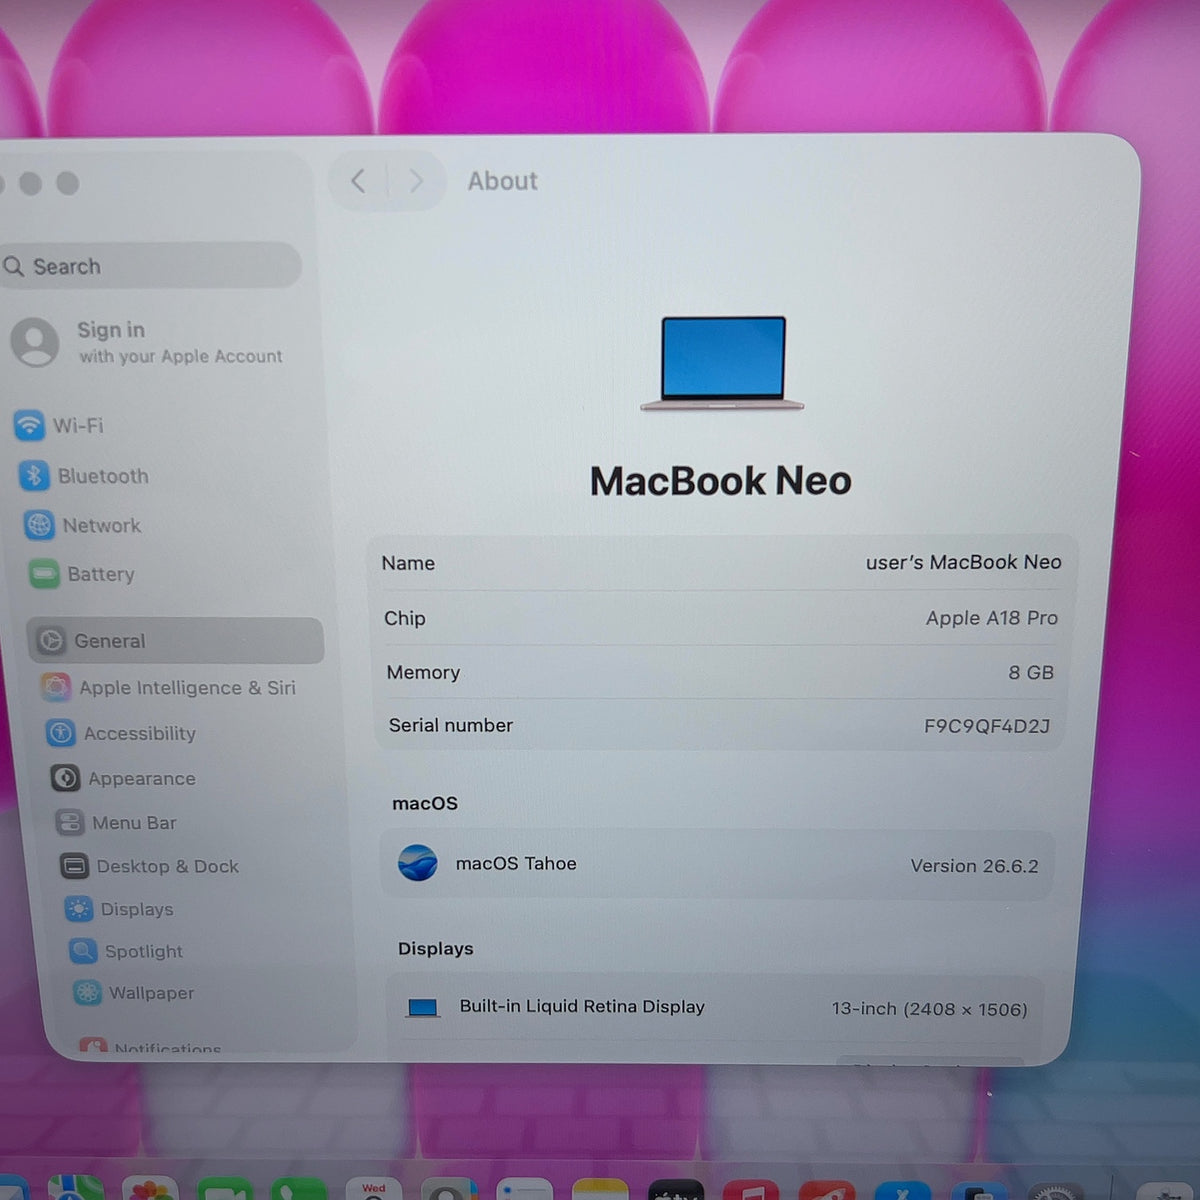Click the macOS section heading

425,803
